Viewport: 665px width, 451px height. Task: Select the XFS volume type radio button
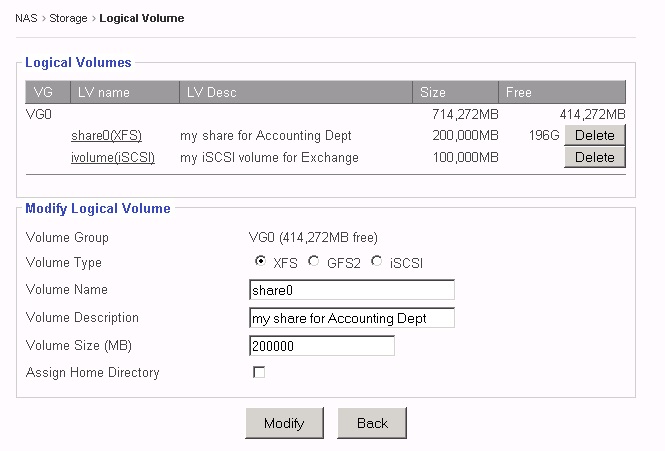click(x=261, y=262)
